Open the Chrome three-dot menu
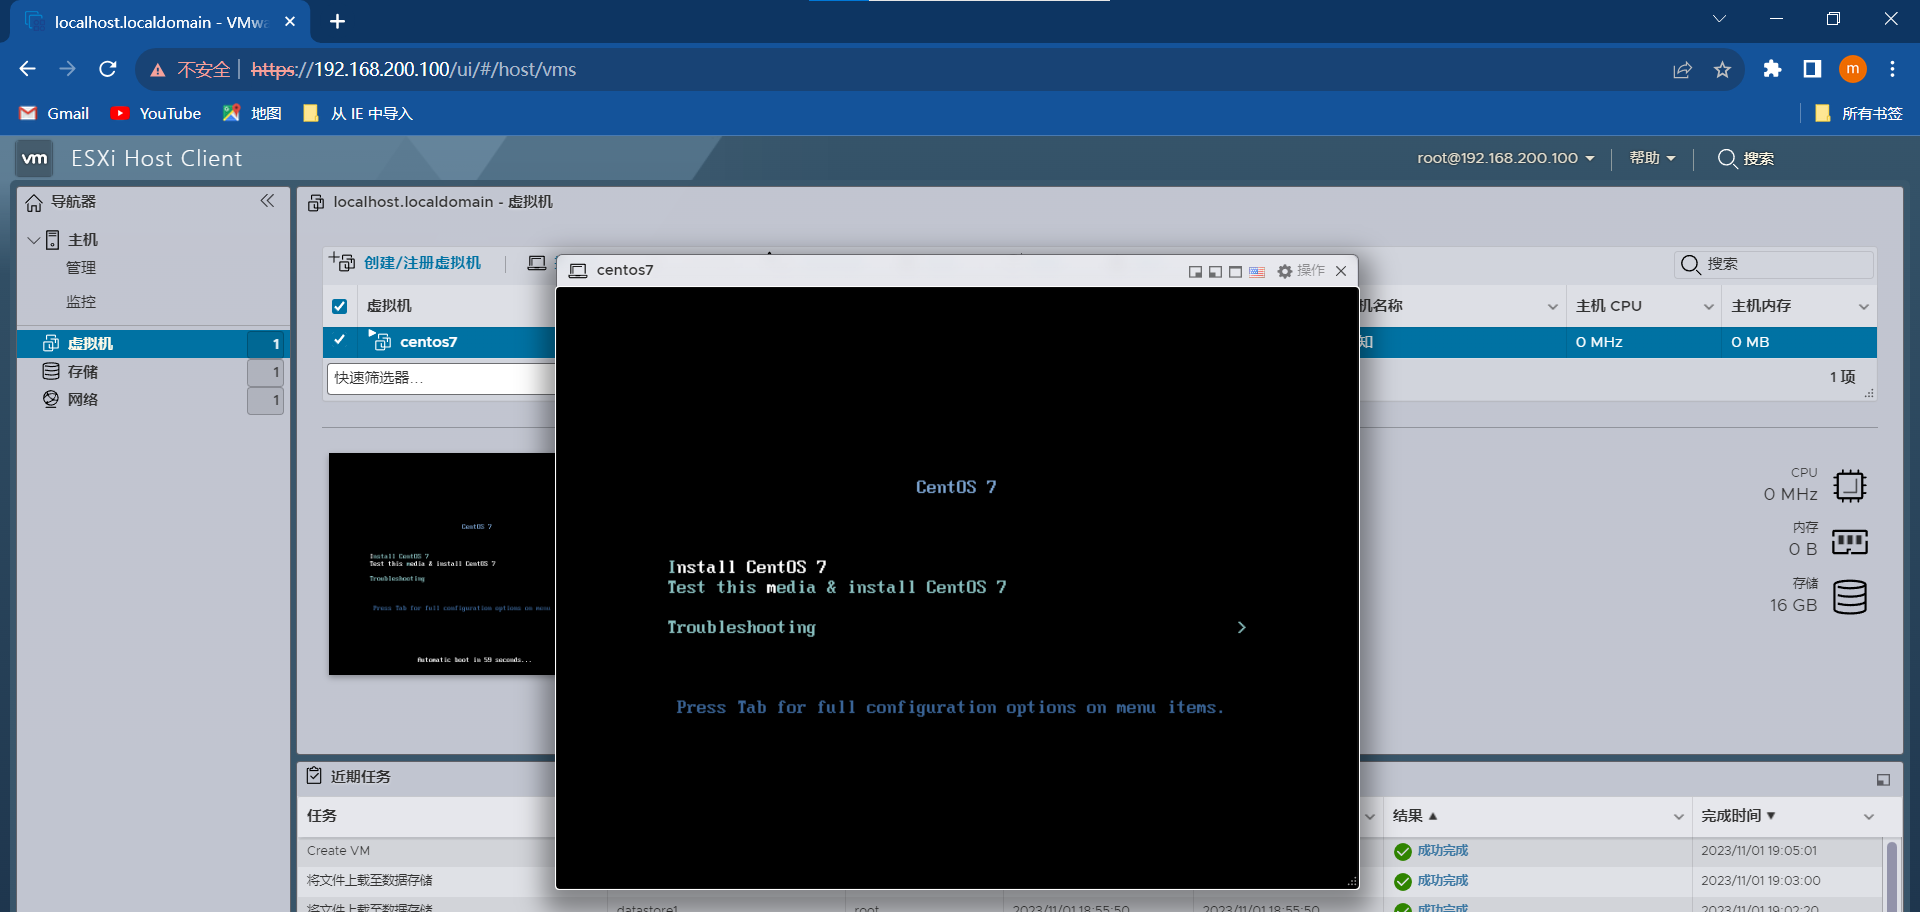The height and width of the screenshot is (912, 1920). pos(1892,69)
